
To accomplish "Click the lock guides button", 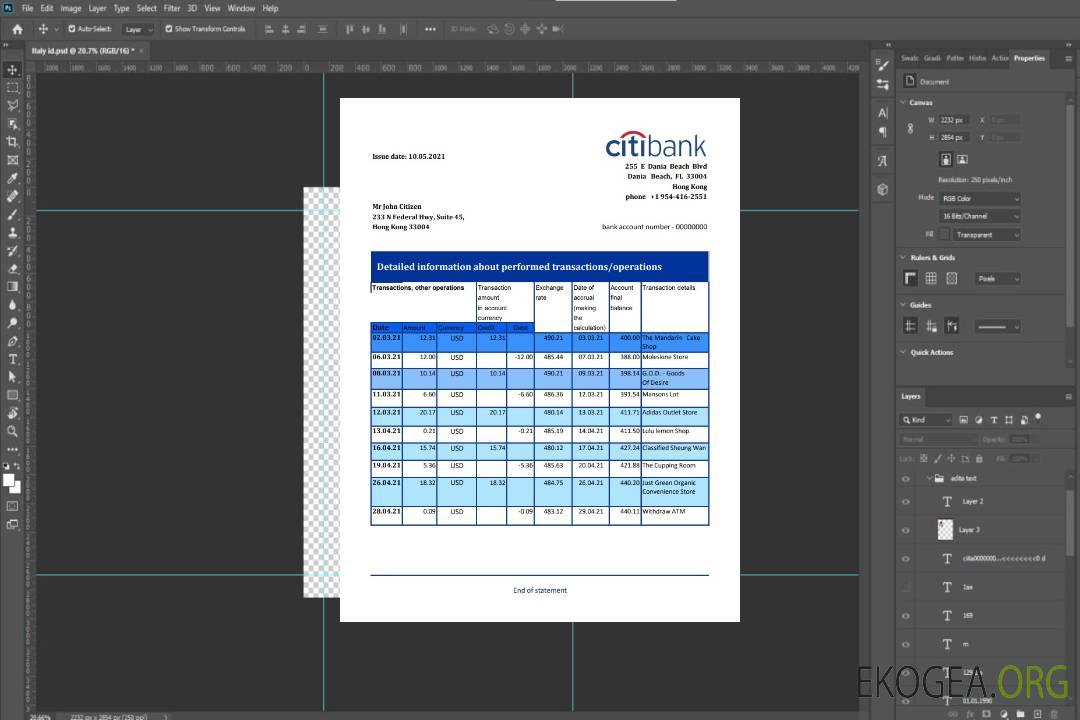I will tap(931, 327).
